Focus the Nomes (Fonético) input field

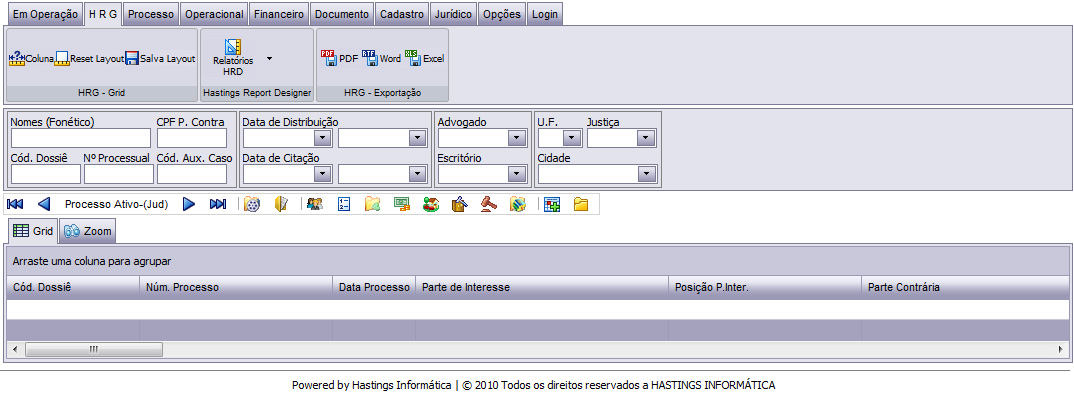coord(81,138)
